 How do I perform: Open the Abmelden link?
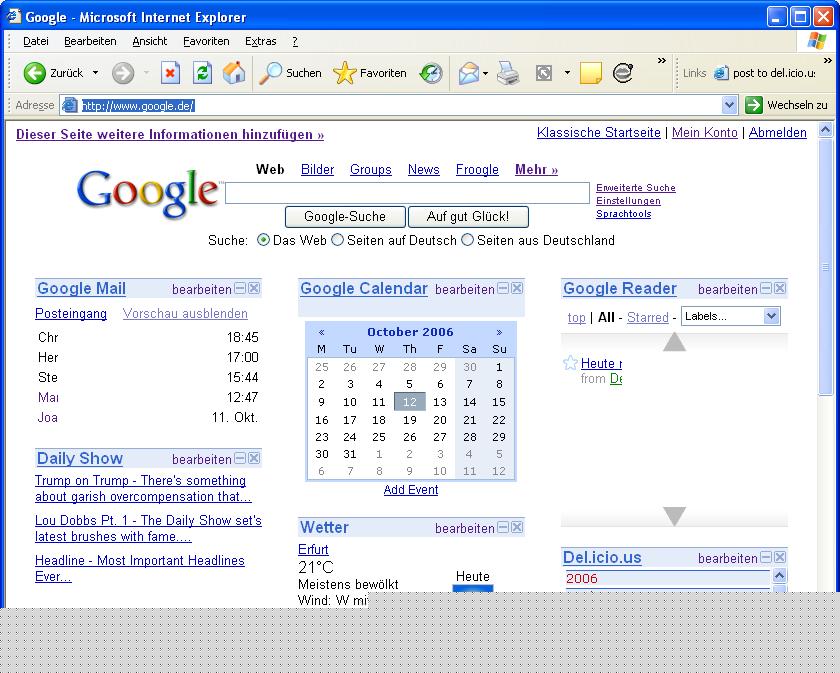tap(777, 132)
